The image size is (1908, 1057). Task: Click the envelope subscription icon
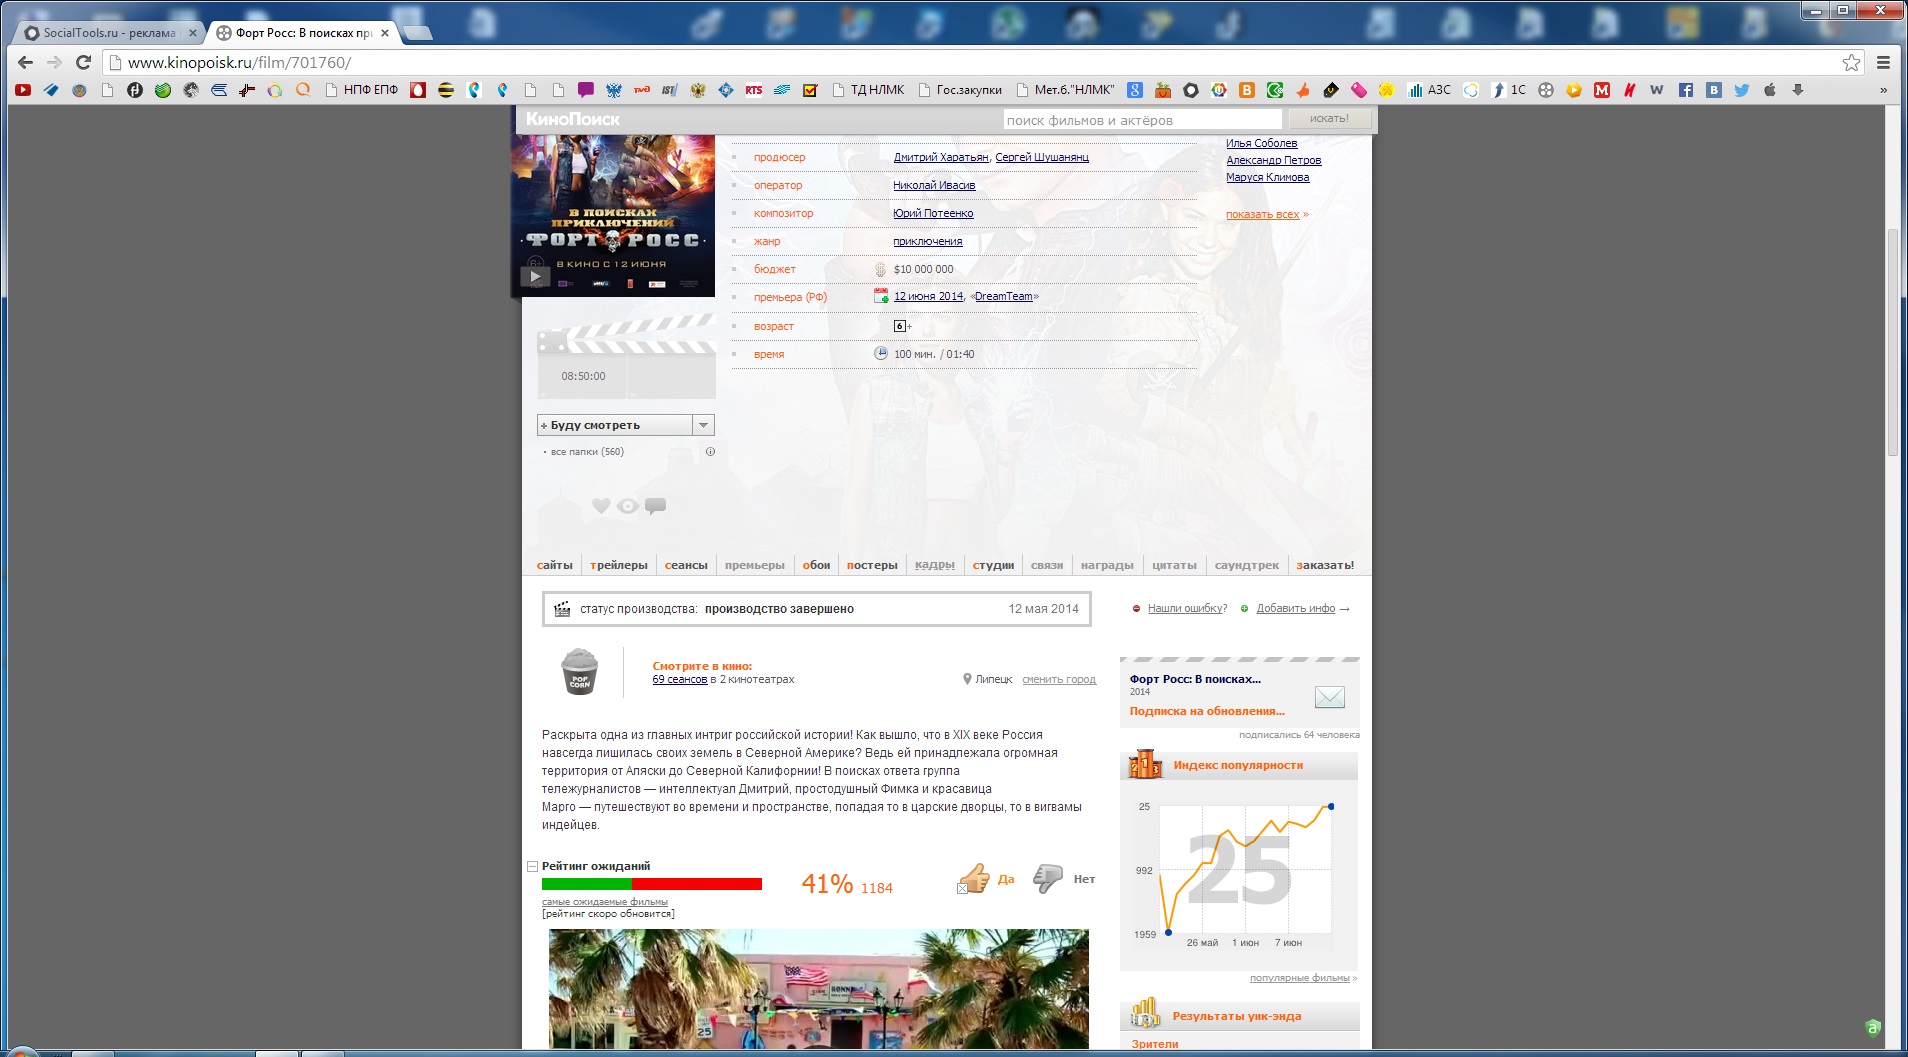tap(1330, 697)
